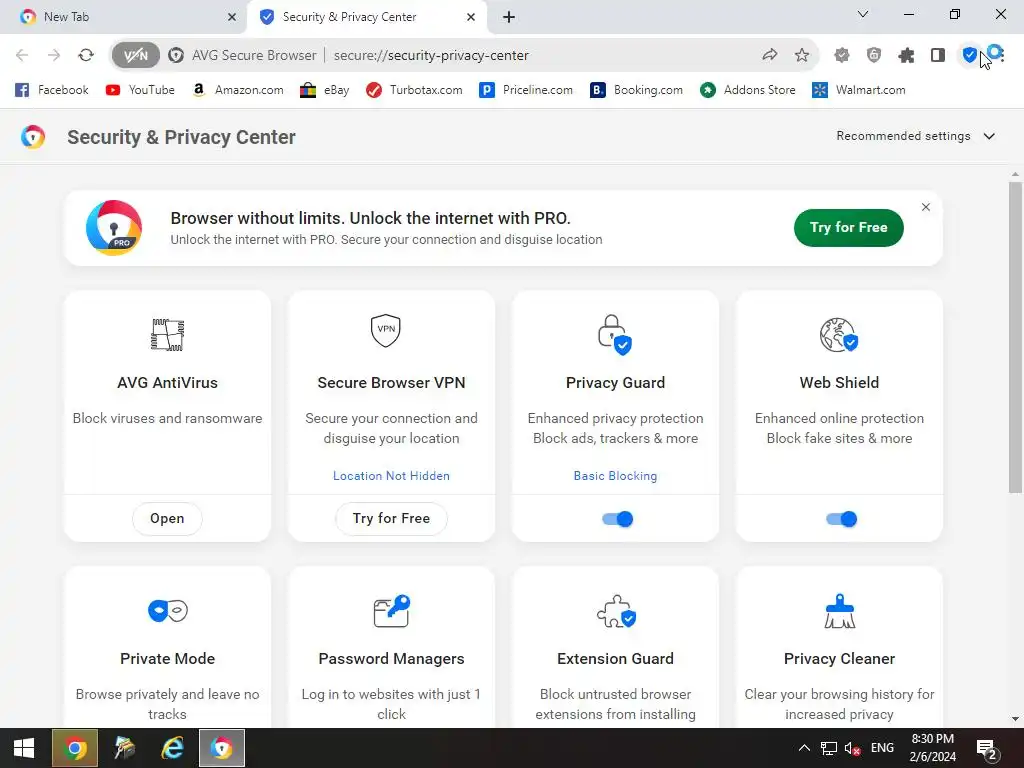Image resolution: width=1024 pixels, height=768 pixels.
Task: Click the ENG language indicator
Action: click(882, 748)
